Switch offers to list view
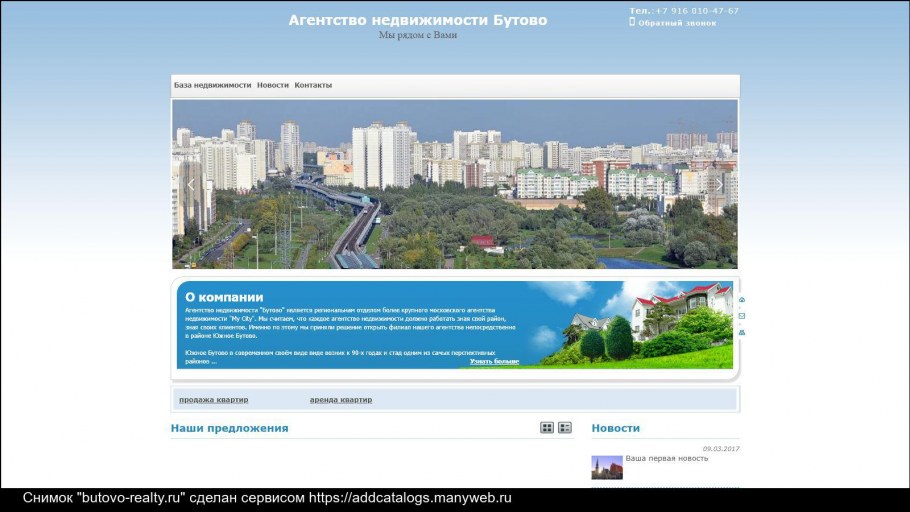This screenshot has height=512, width=910. click(565, 428)
